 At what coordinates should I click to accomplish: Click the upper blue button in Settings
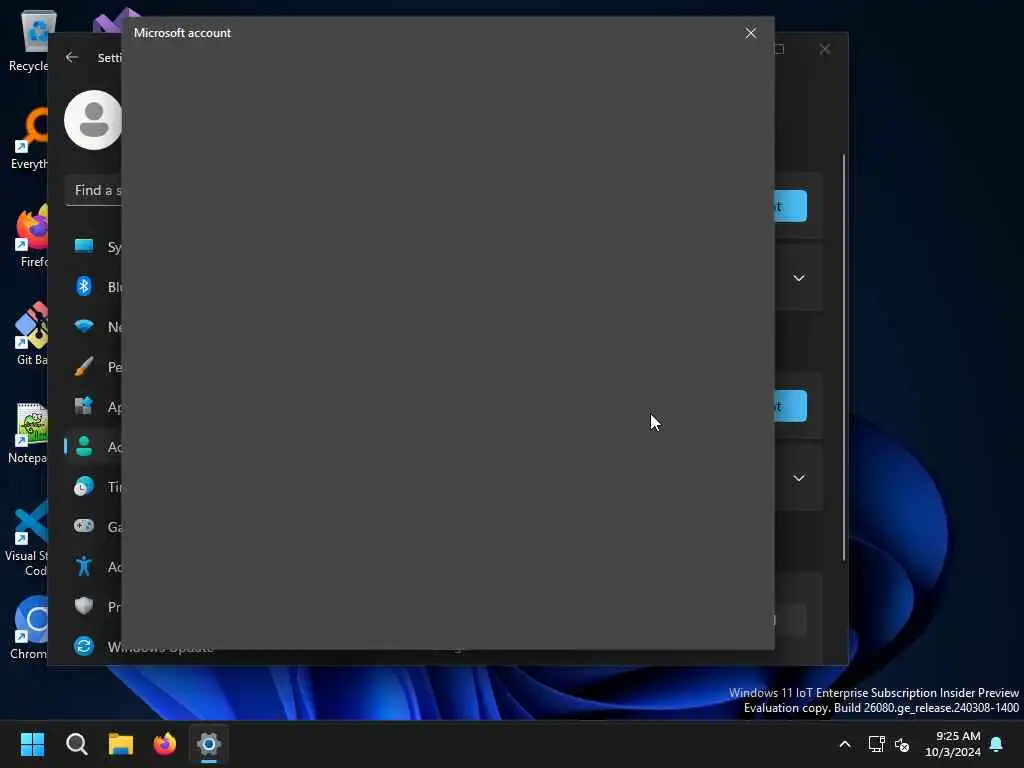pyautogui.click(x=790, y=206)
